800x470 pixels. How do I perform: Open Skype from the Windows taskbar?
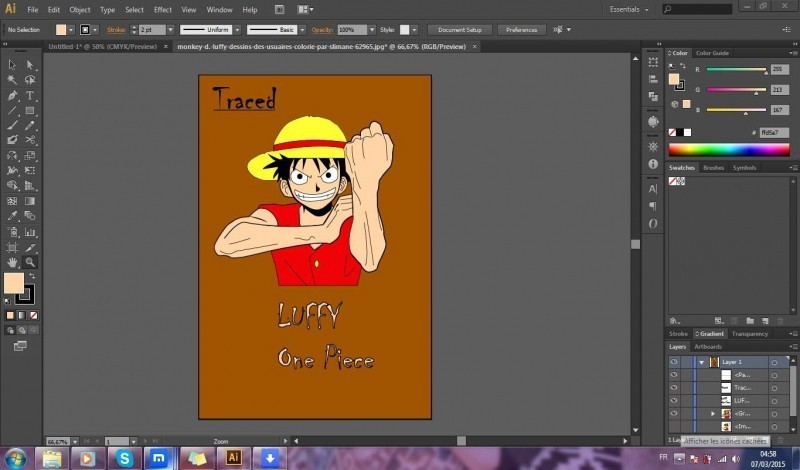pyautogui.click(x=124, y=458)
